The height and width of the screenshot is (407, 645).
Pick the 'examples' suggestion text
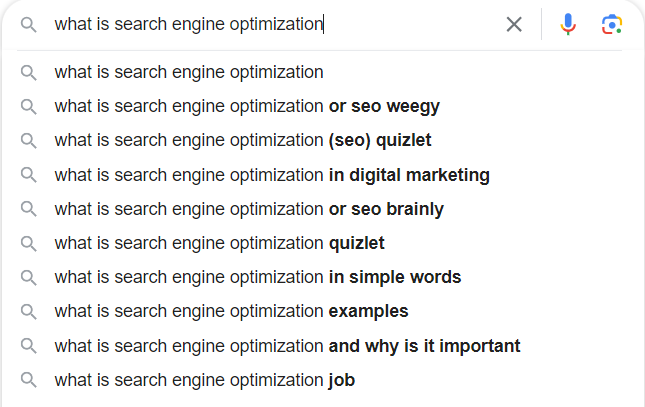(231, 312)
